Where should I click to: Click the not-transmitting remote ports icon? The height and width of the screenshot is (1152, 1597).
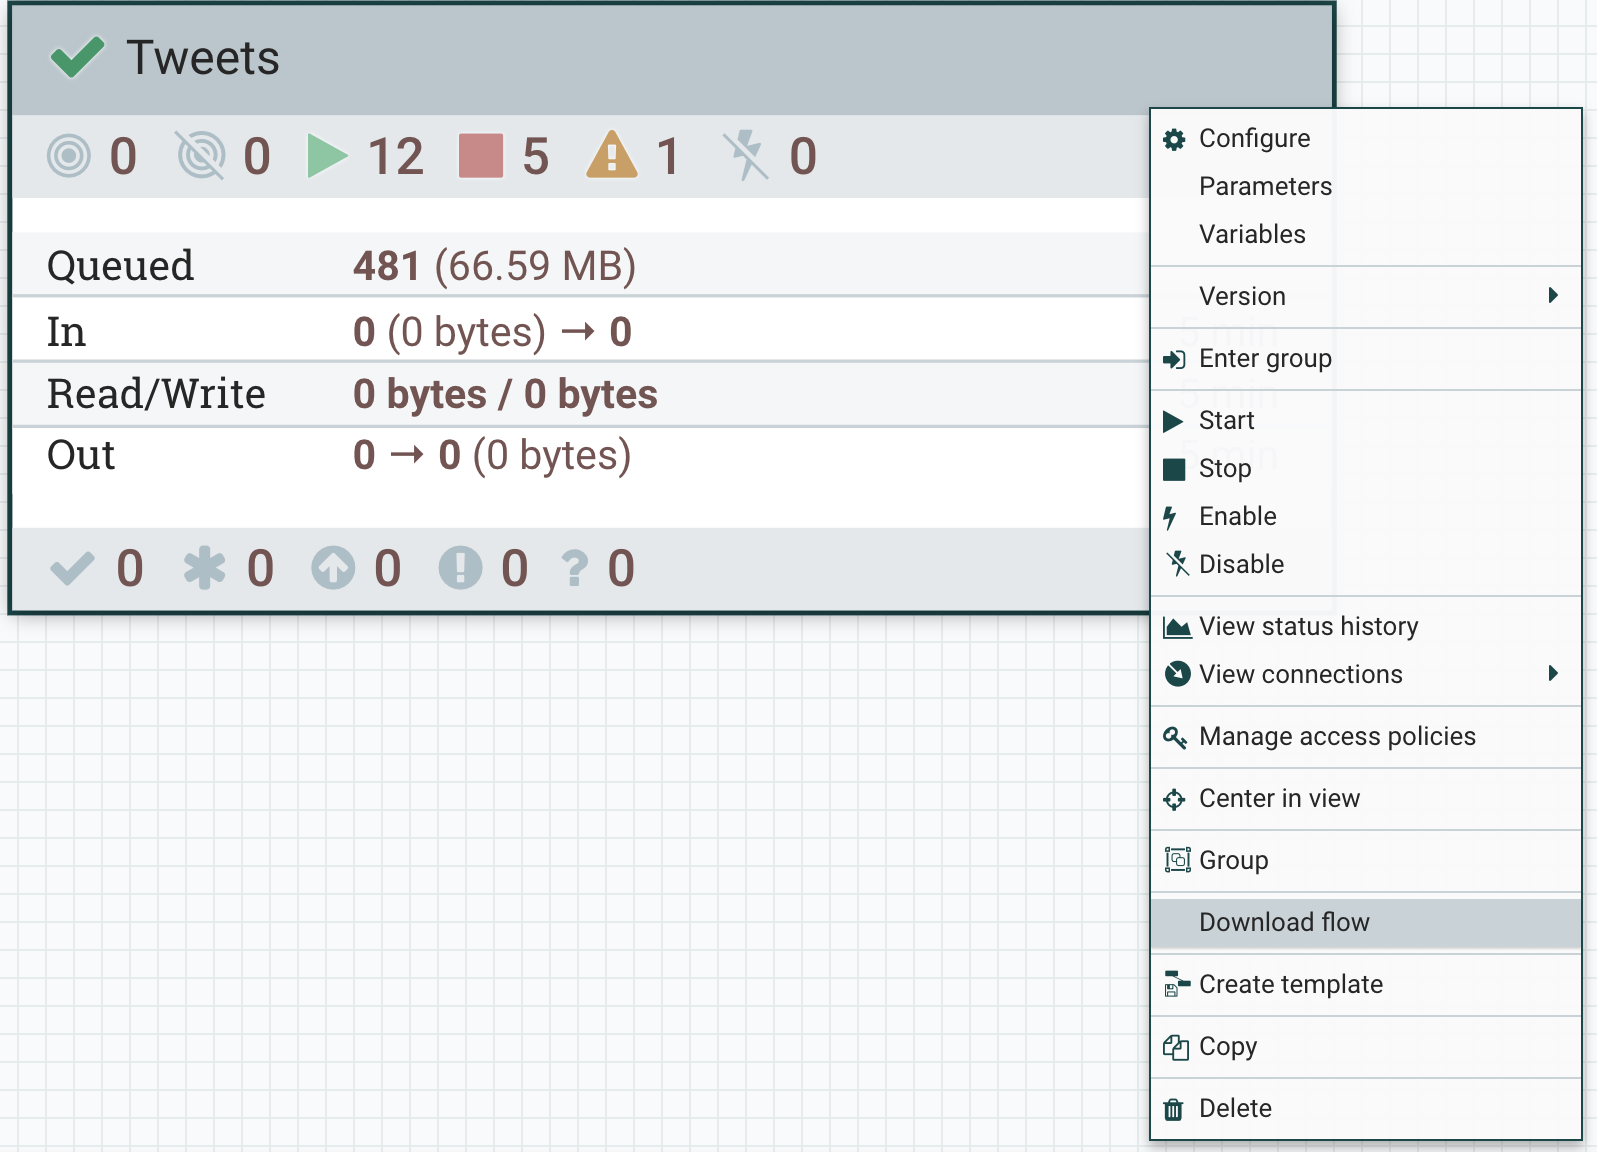pyautogui.click(x=201, y=156)
